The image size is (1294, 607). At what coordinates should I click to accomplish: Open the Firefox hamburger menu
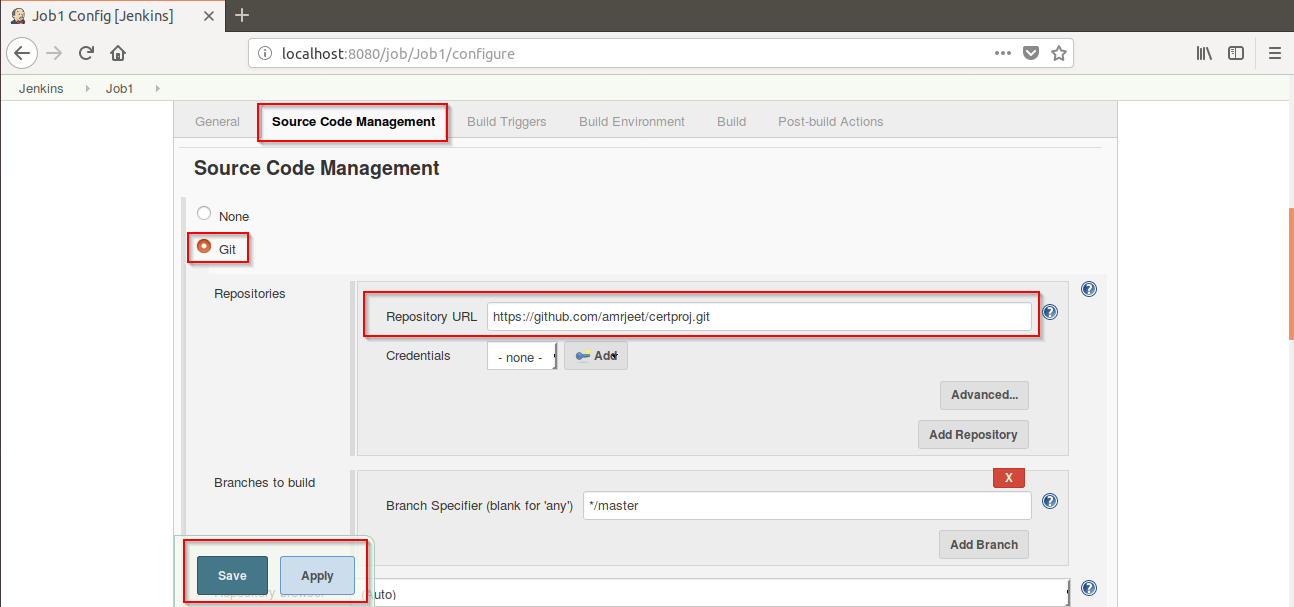(1274, 53)
